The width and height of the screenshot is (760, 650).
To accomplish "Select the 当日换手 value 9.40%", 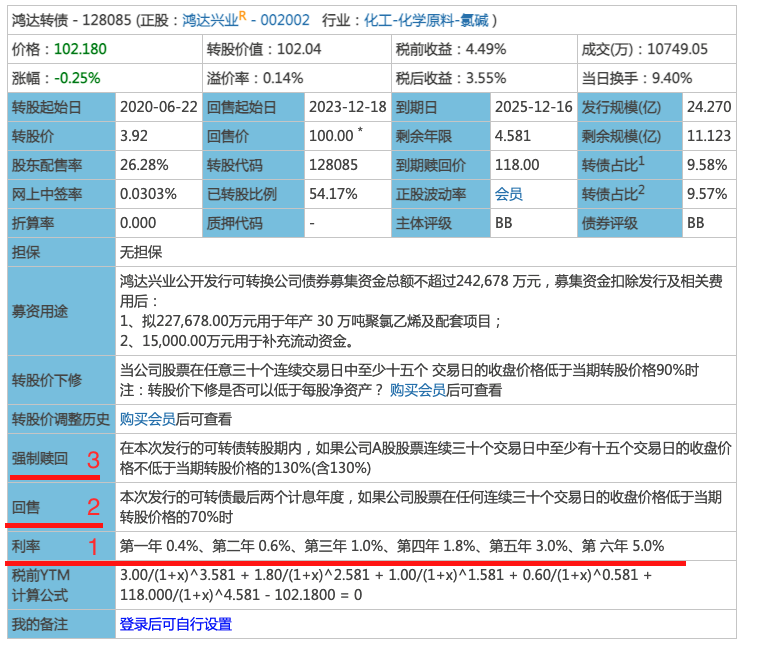I will (x=672, y=78).
